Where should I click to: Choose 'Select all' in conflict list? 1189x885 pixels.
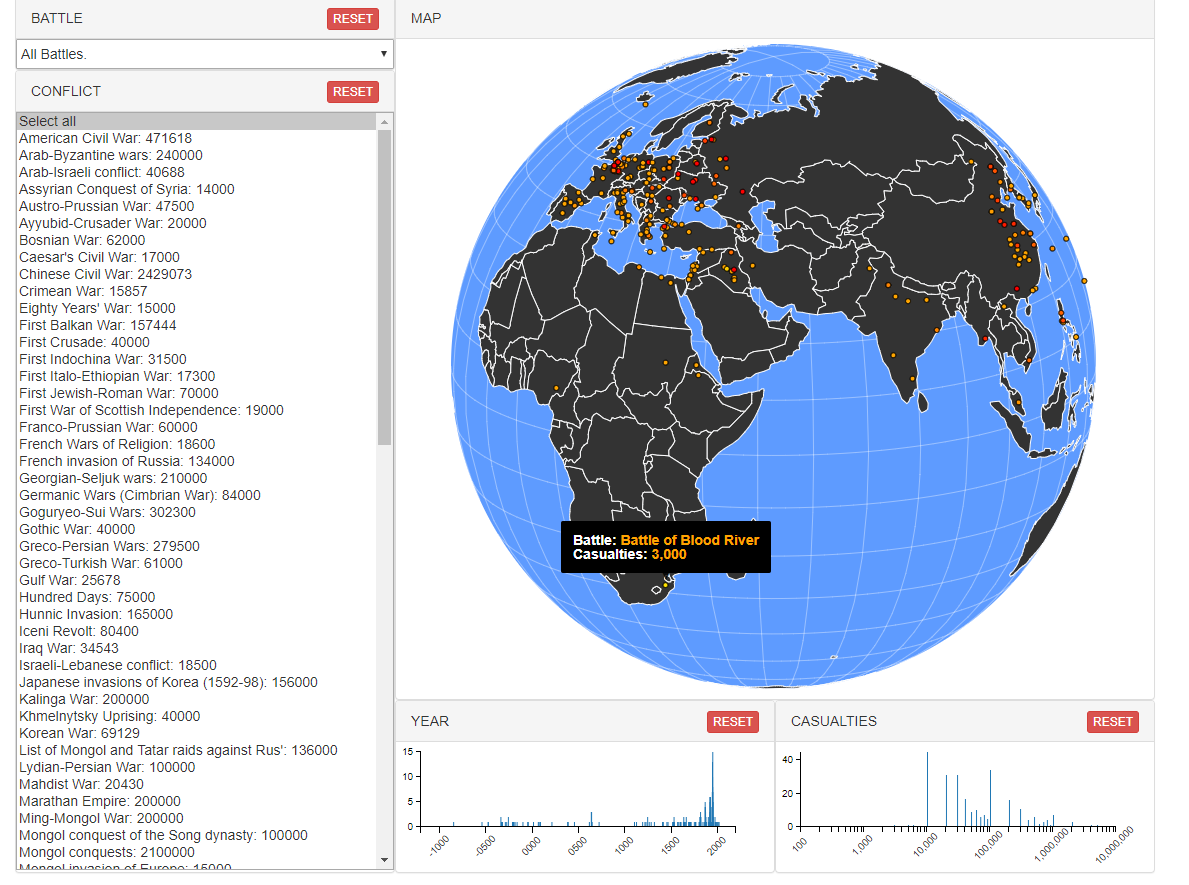pyautogui.click(x=196, y=121)
